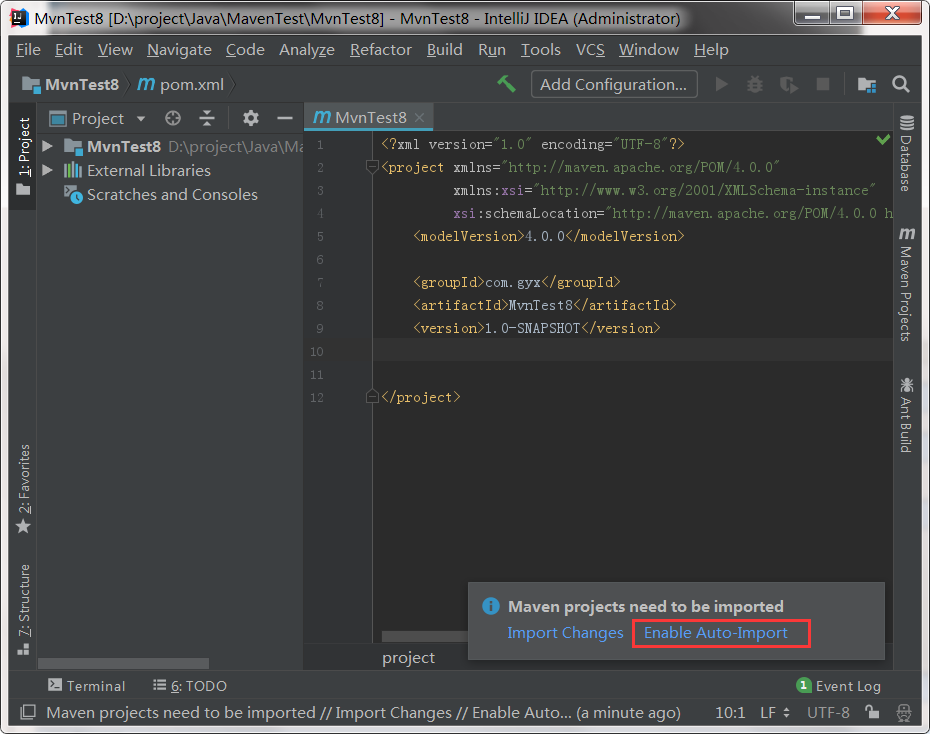Click the Build Project hammer icon
The image size is (930, 734).
tap(506, 84)
